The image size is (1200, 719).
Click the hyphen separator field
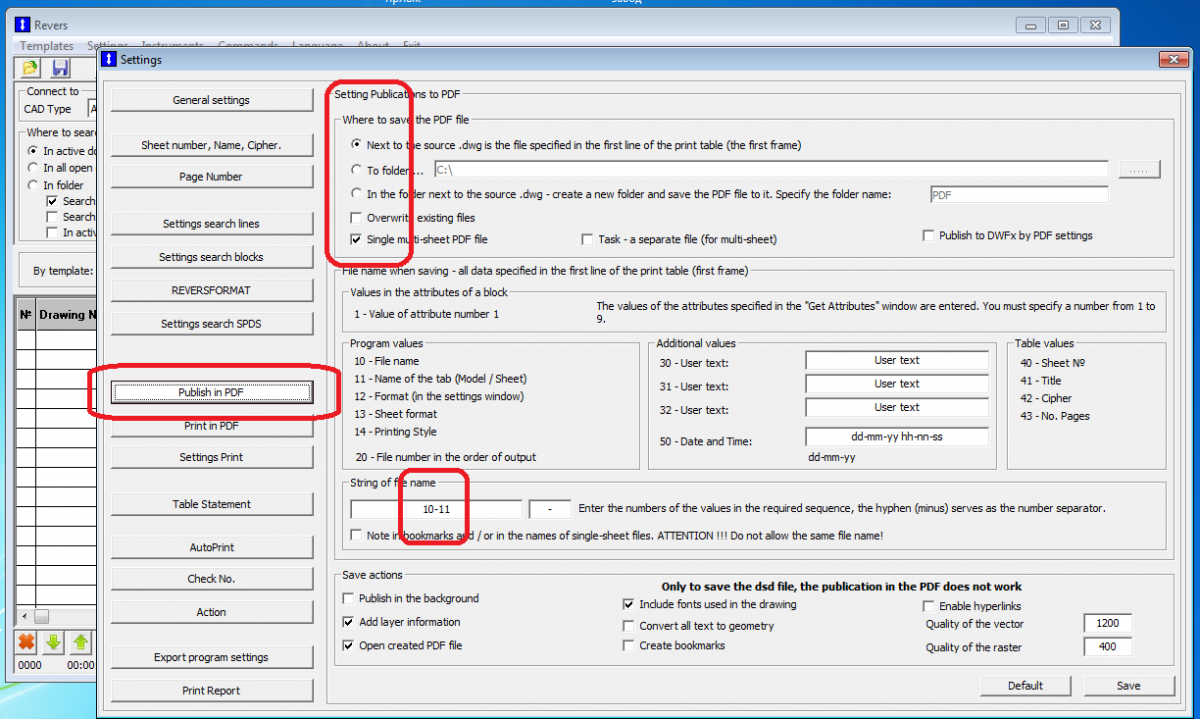(x=550, y=509)
